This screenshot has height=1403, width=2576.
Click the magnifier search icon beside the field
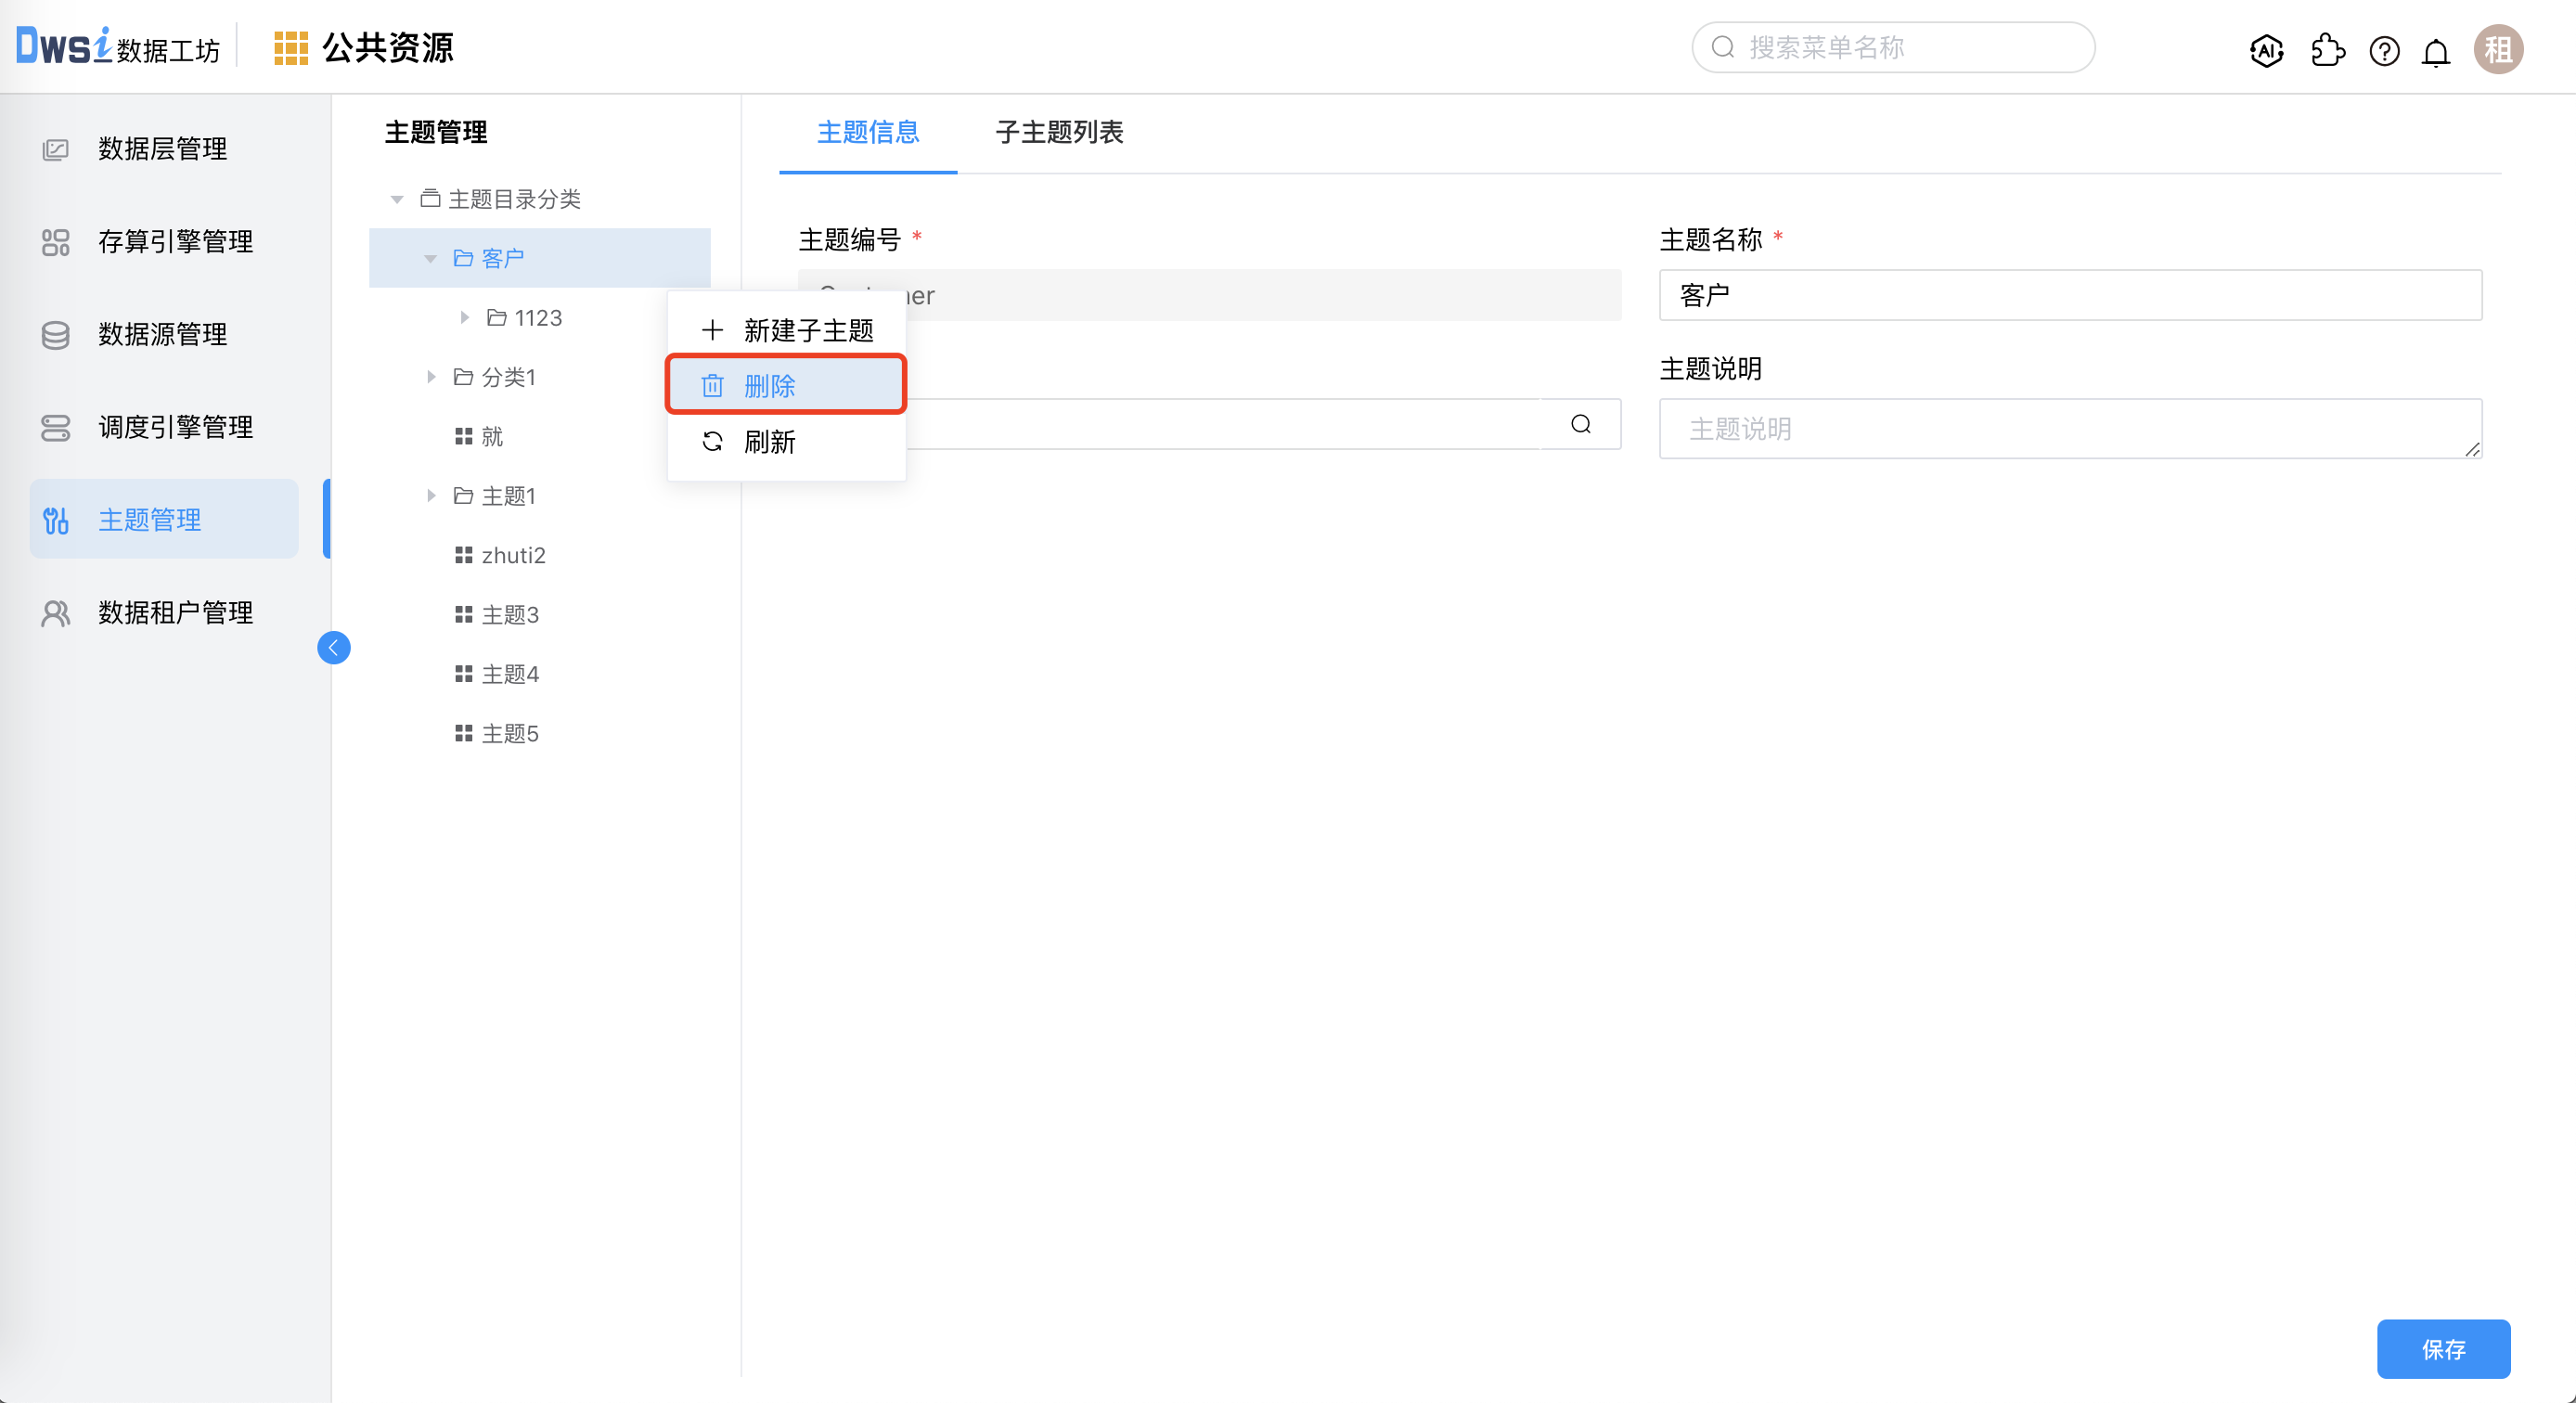coord(1580,424)
